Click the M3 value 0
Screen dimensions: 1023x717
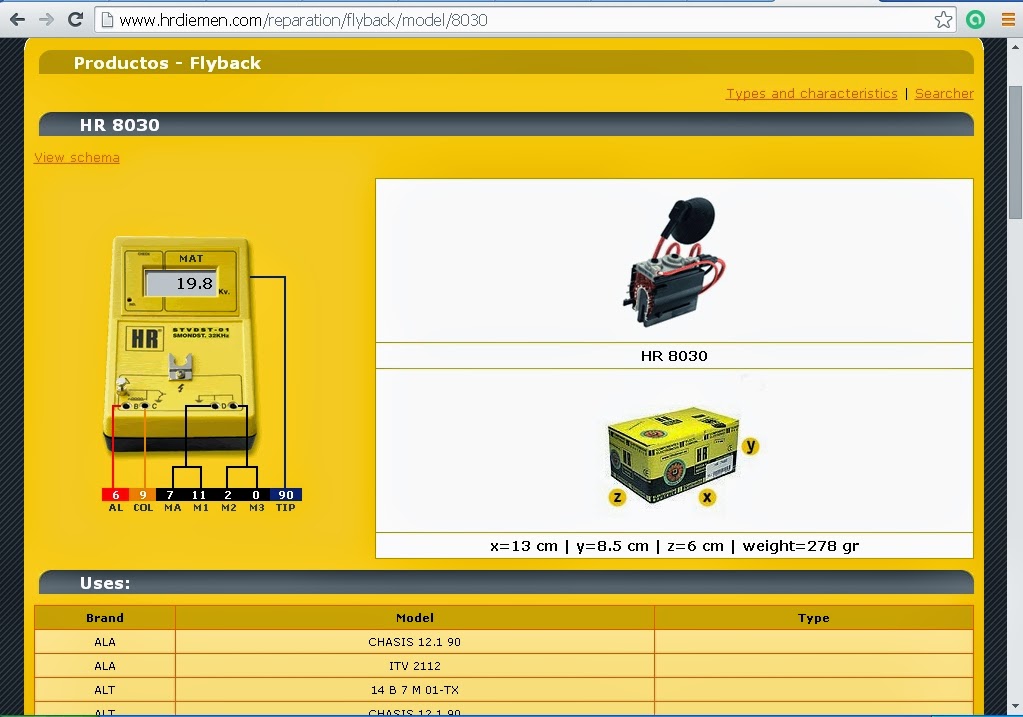click(x=256, y=495)
